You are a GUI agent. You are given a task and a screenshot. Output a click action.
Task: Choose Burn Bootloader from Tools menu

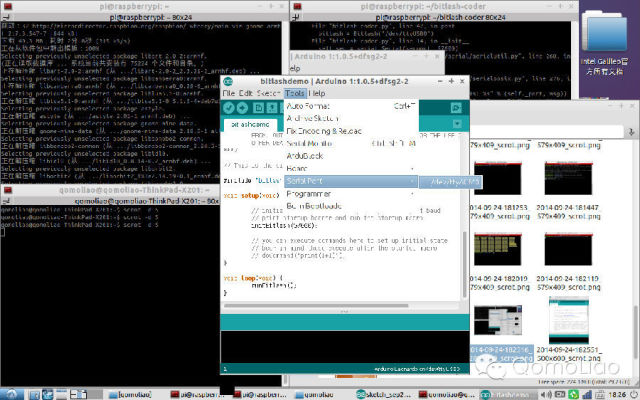pos(351,206)
